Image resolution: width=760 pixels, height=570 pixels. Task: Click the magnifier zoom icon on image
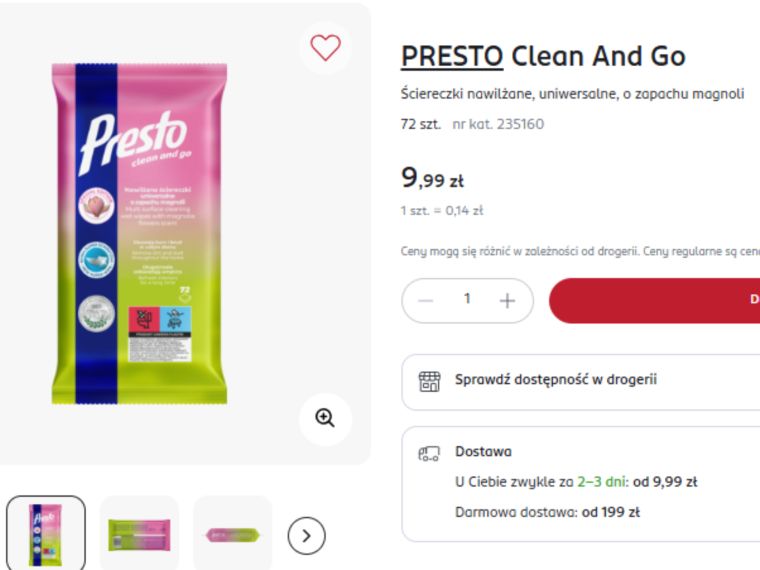coord(325,419)
